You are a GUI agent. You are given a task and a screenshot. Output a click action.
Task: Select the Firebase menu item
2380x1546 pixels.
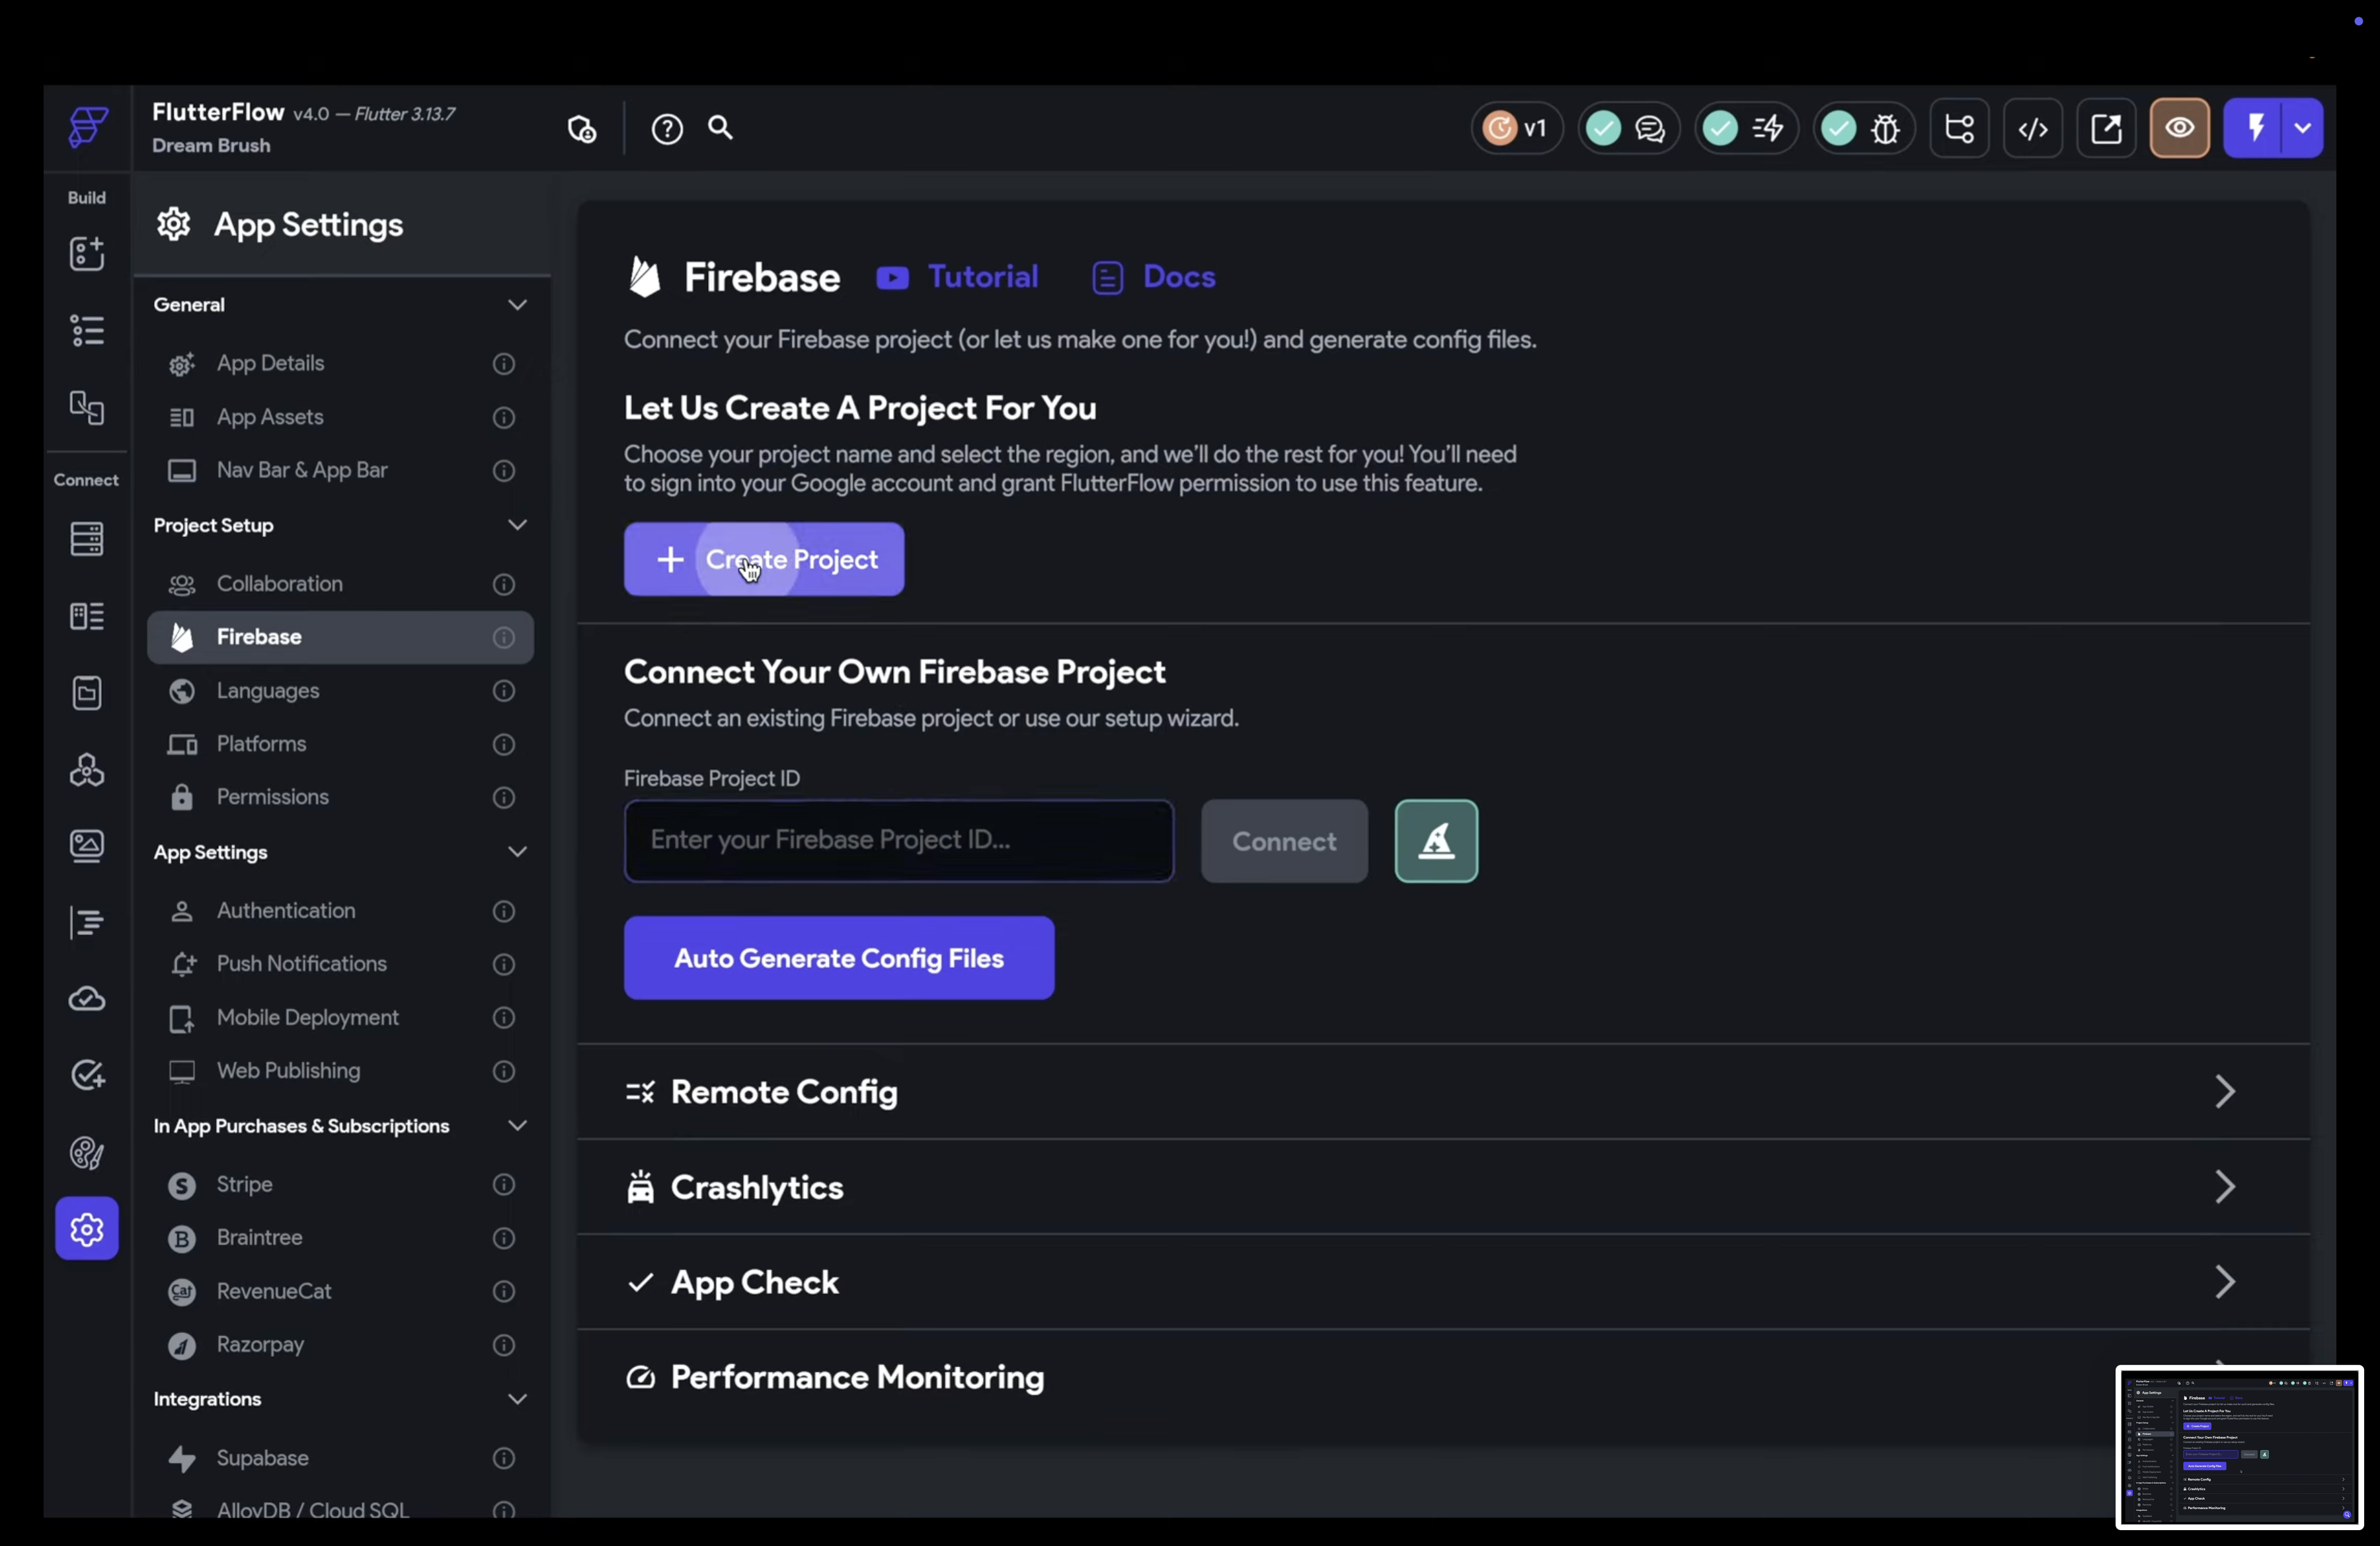tap(340, 637)
